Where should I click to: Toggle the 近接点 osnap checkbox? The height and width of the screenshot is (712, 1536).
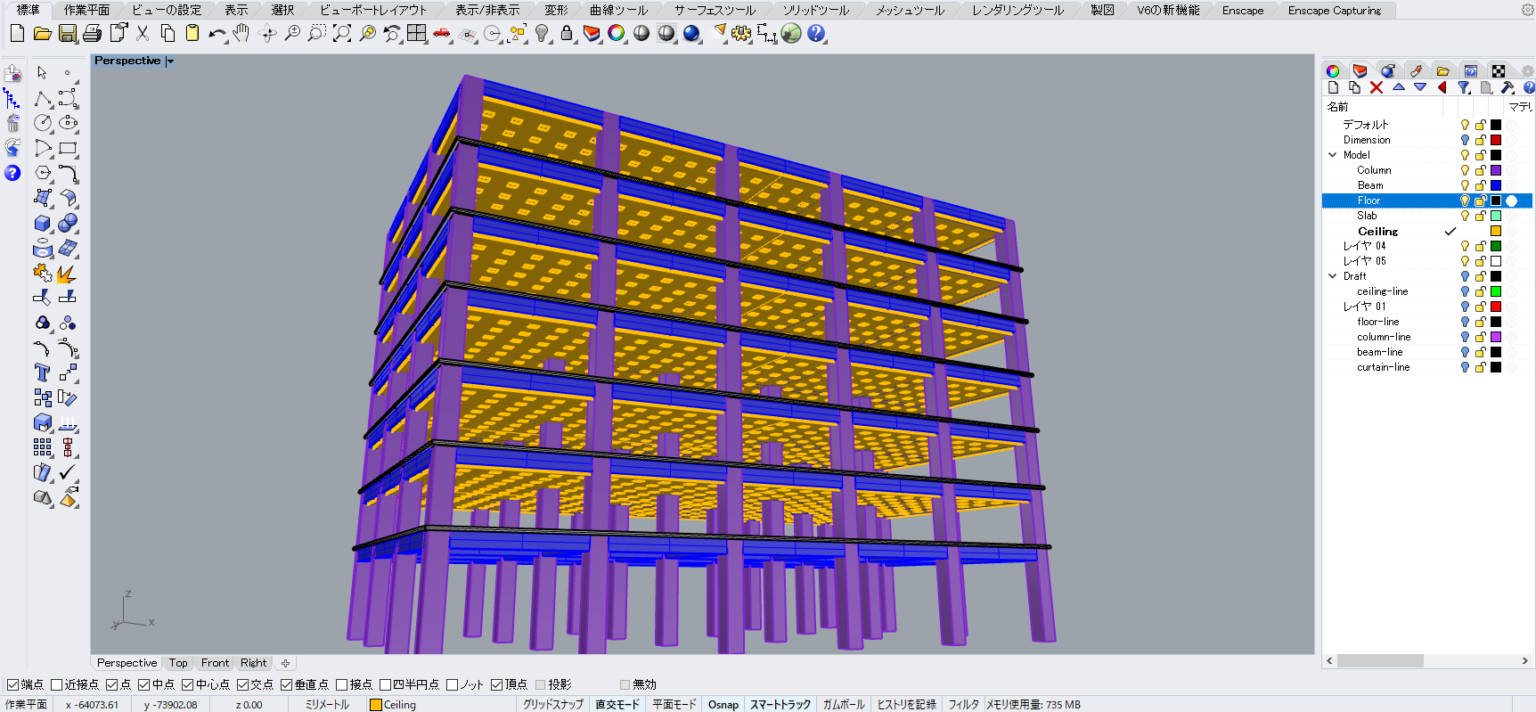pyautogui.click(x=56, y=685)
